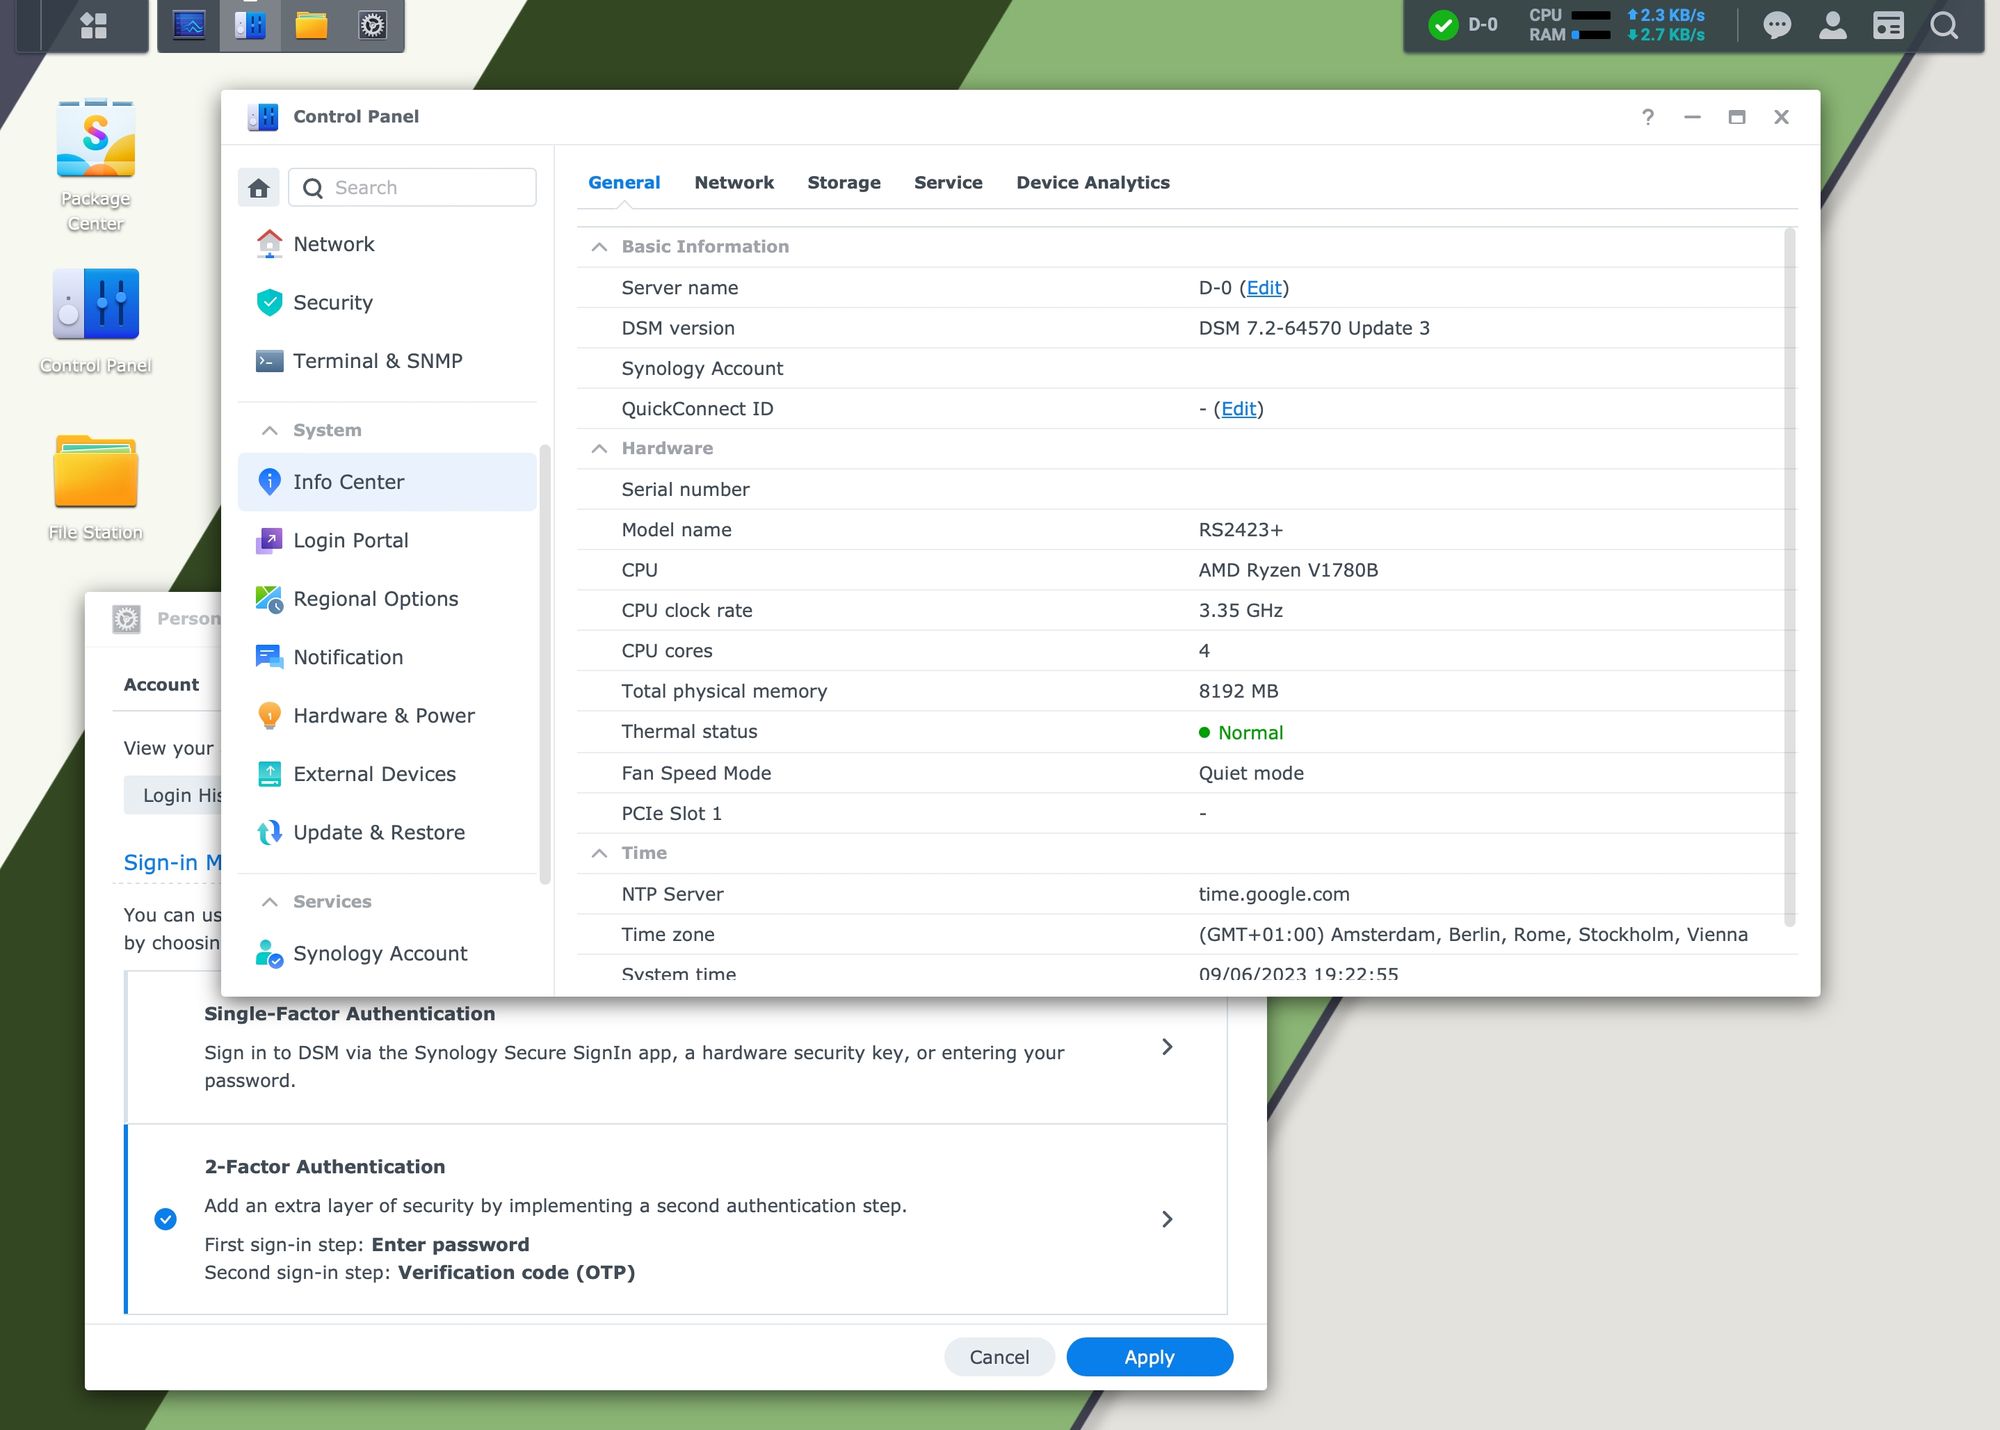Collapse the Basic Information section
The width and height of the screenshot is (2000, 1430).
tap(599, 247)
